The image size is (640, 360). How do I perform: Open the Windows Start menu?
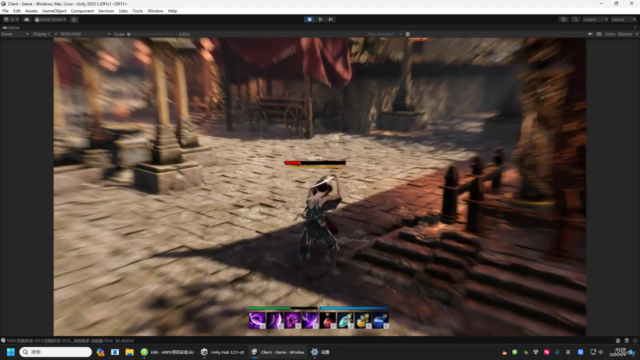(11, 352)
